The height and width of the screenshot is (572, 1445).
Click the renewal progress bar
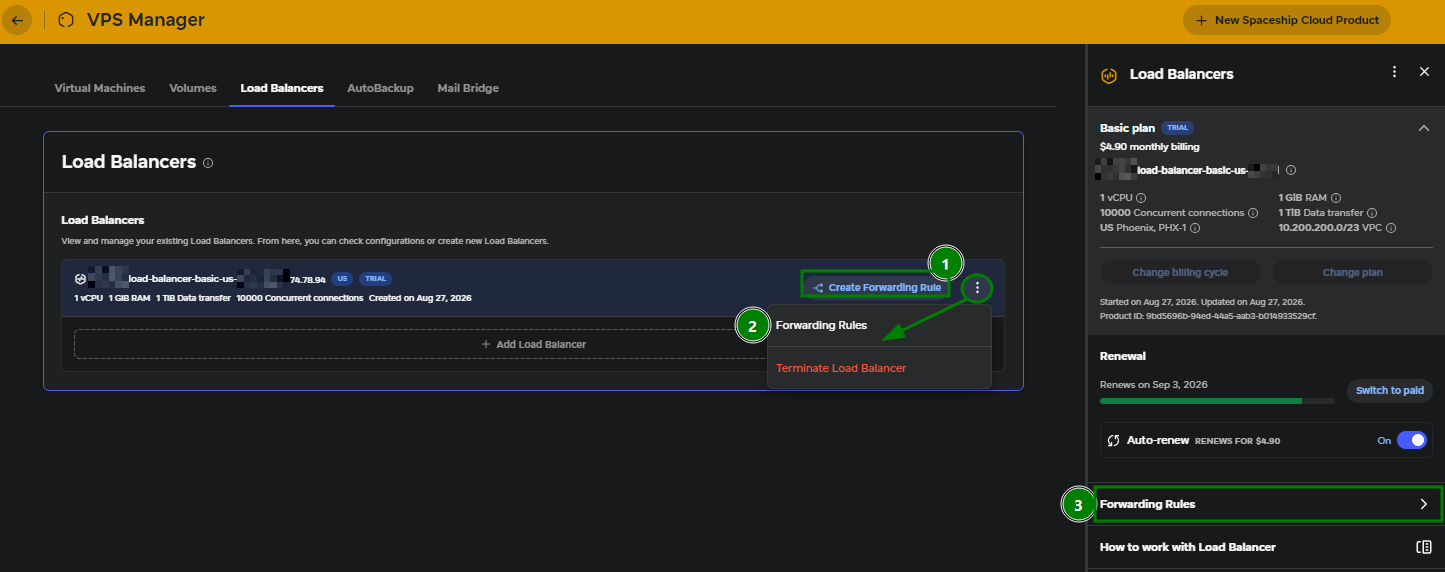1217,401
